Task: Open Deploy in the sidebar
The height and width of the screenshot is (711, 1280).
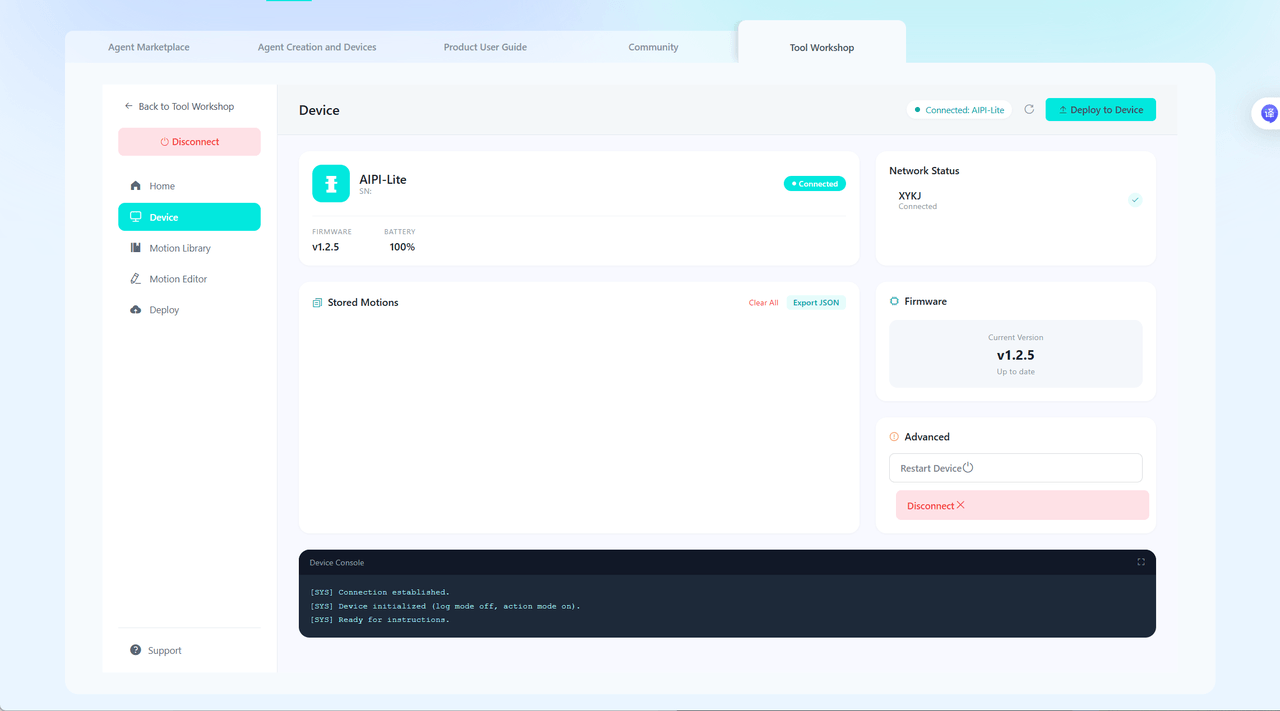Action: (x=189, y=310)
